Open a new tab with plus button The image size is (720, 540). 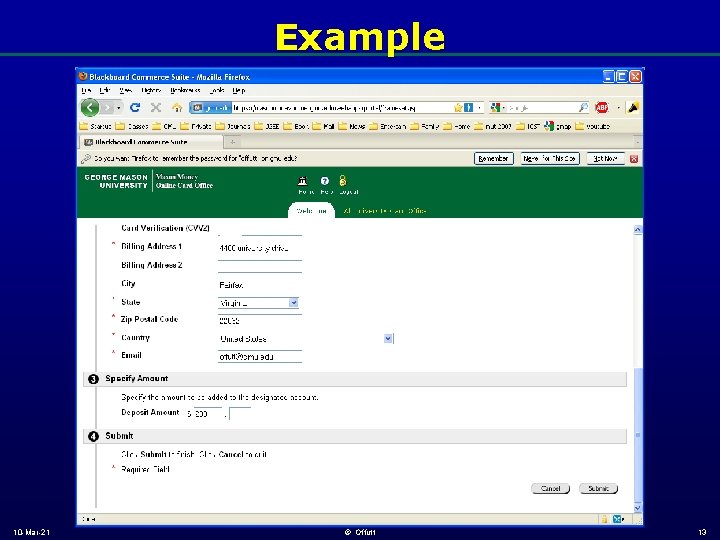tap(232, 142)
